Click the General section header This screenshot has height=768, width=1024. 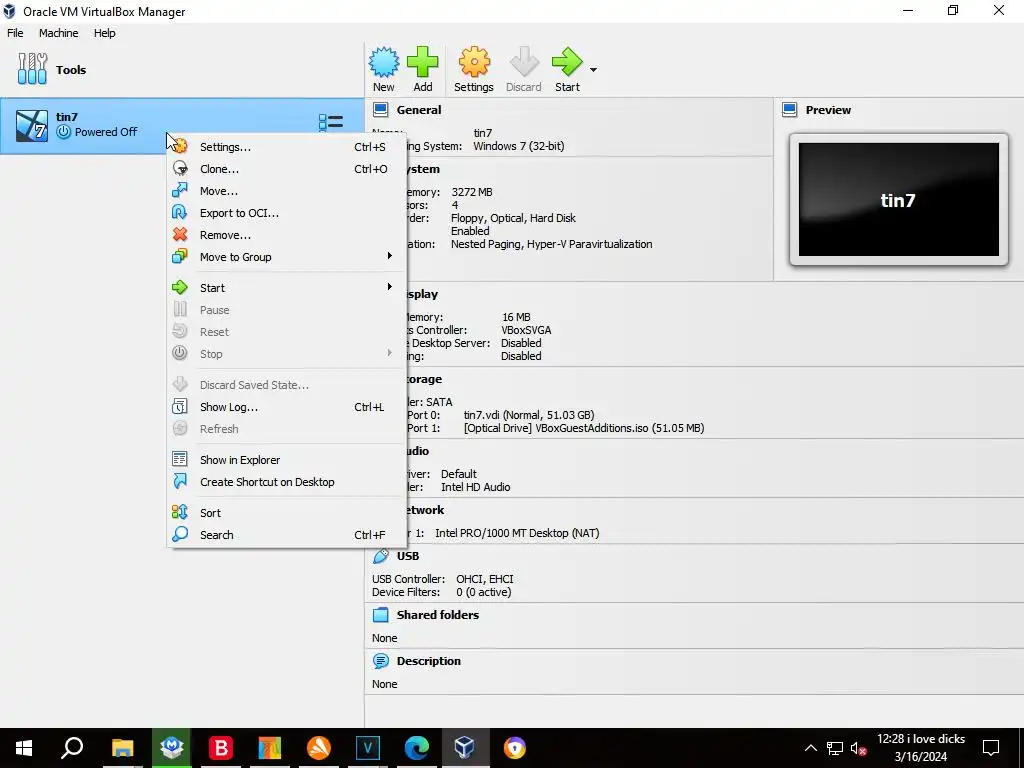tap(419, 110)
